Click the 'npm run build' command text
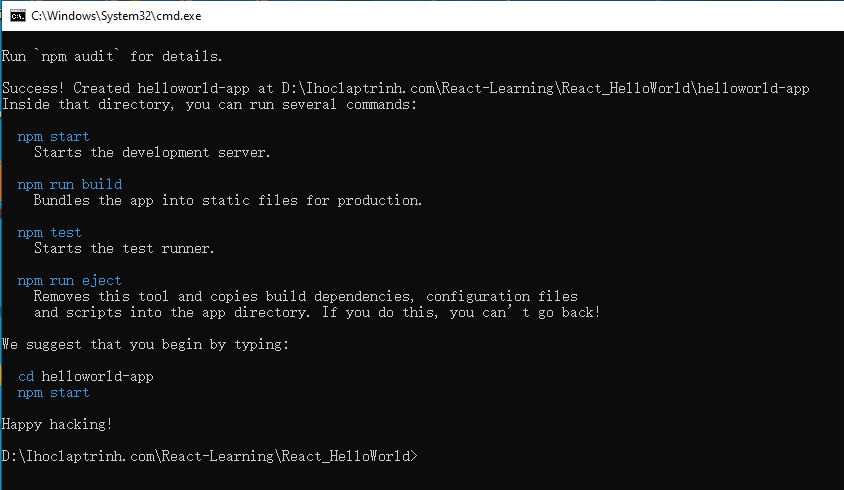The height and width of the screenshot is (490, 844). [x=70, y=185]
